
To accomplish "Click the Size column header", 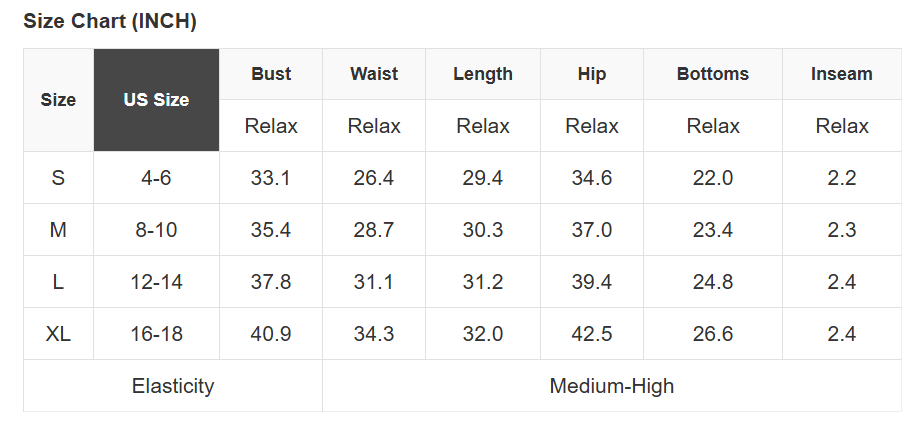I will coord(58,100).
